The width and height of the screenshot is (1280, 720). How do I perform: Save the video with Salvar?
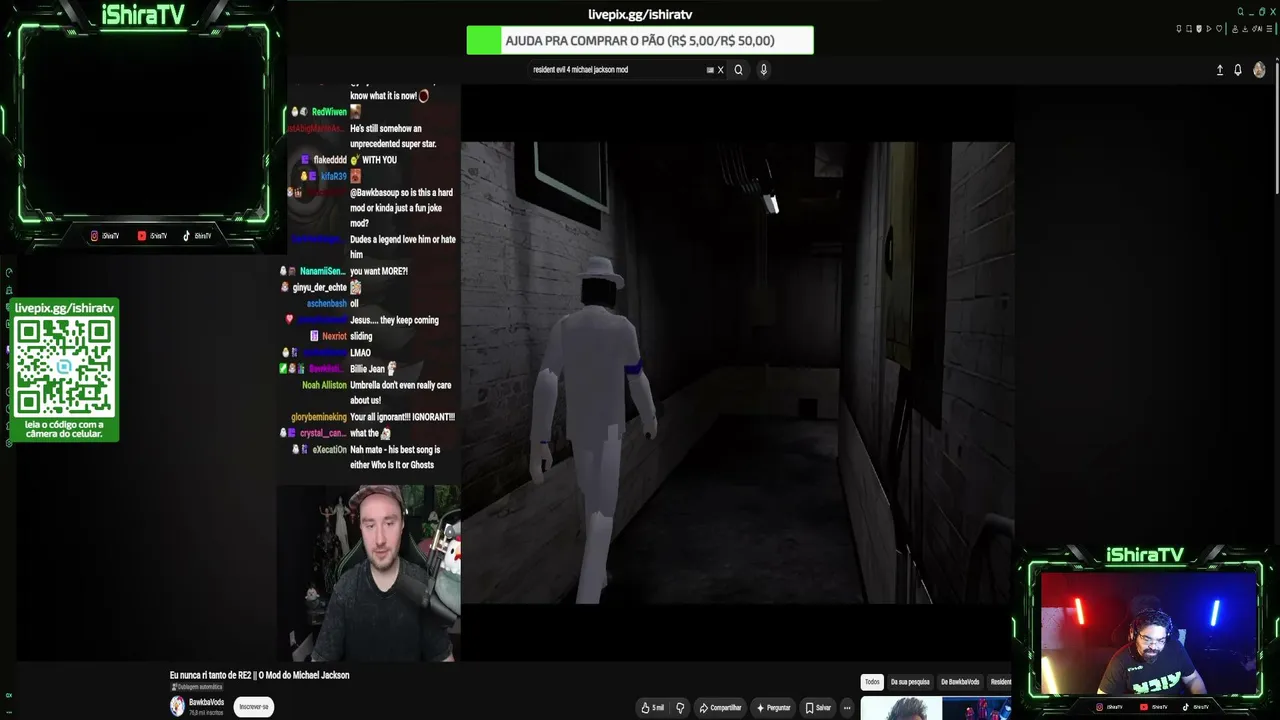pyautogui.click(x=818, y=708)
